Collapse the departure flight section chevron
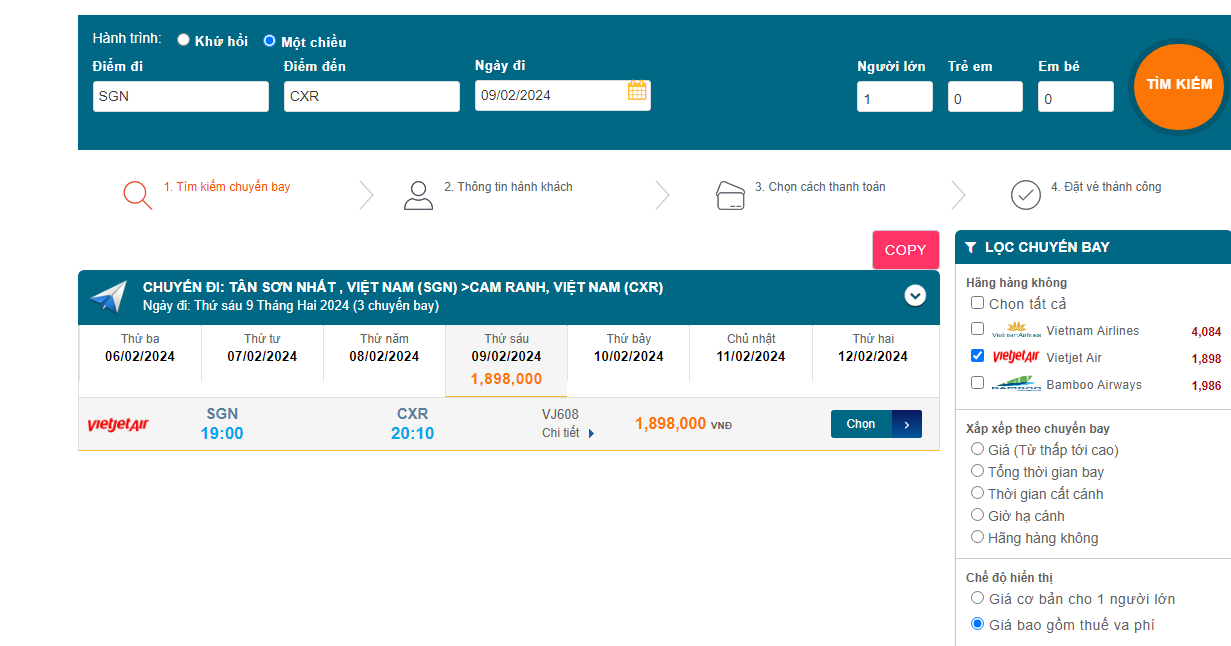 [915, 296]
